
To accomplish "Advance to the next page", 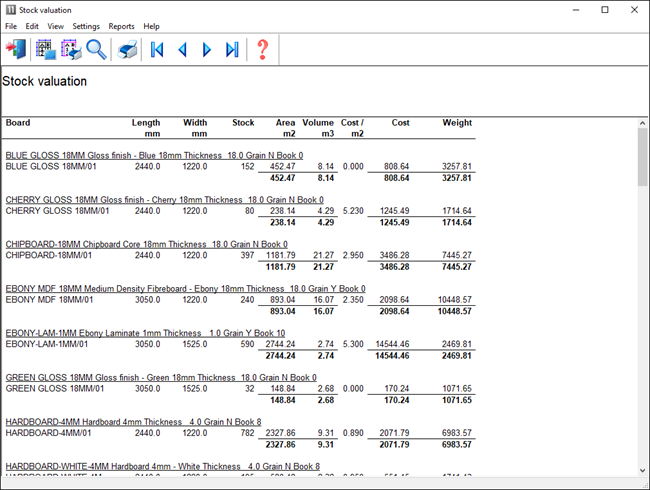I will (207, 49).
